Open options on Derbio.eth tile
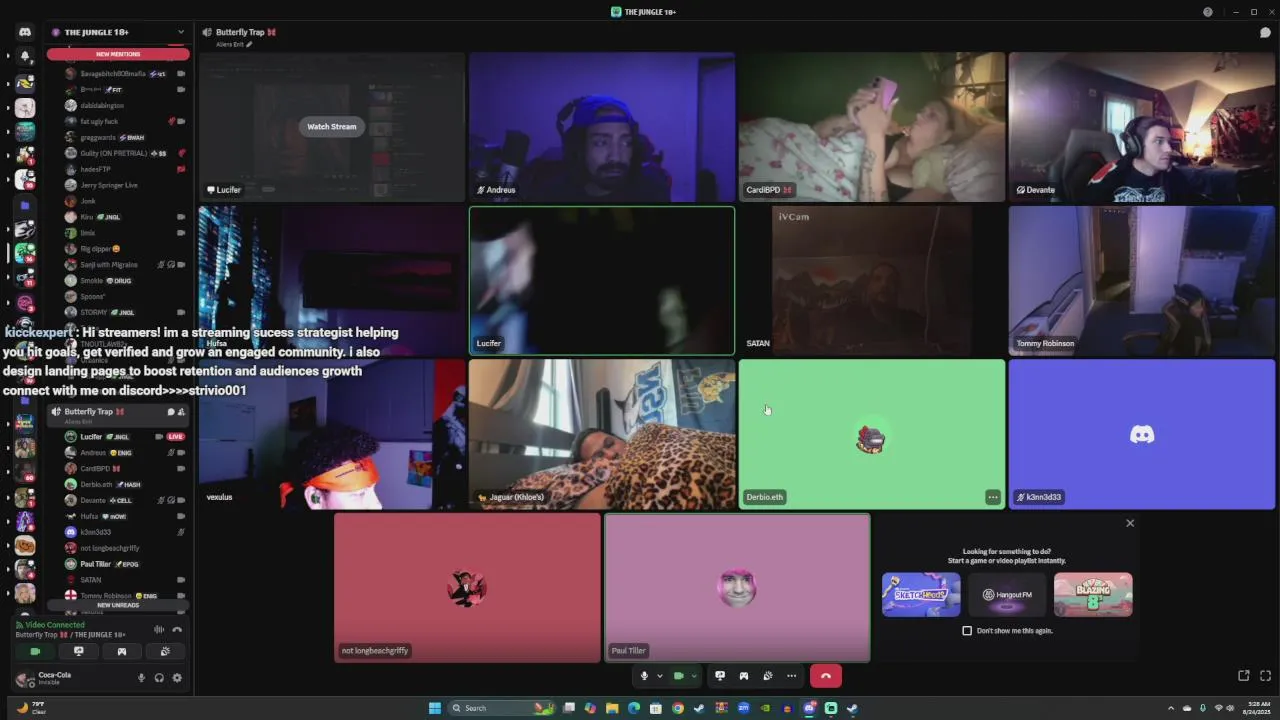Screen dimensions: 1280x720 coord(992,497)
